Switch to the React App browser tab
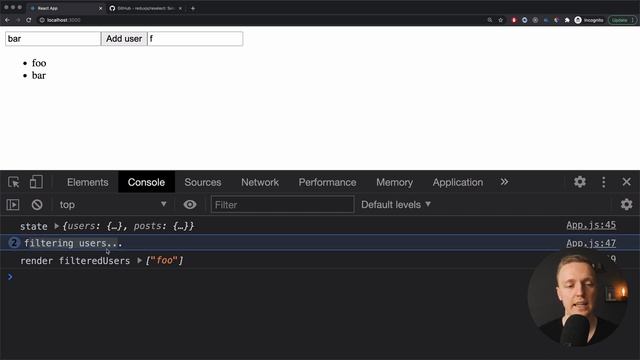 [x=64, y=8]
